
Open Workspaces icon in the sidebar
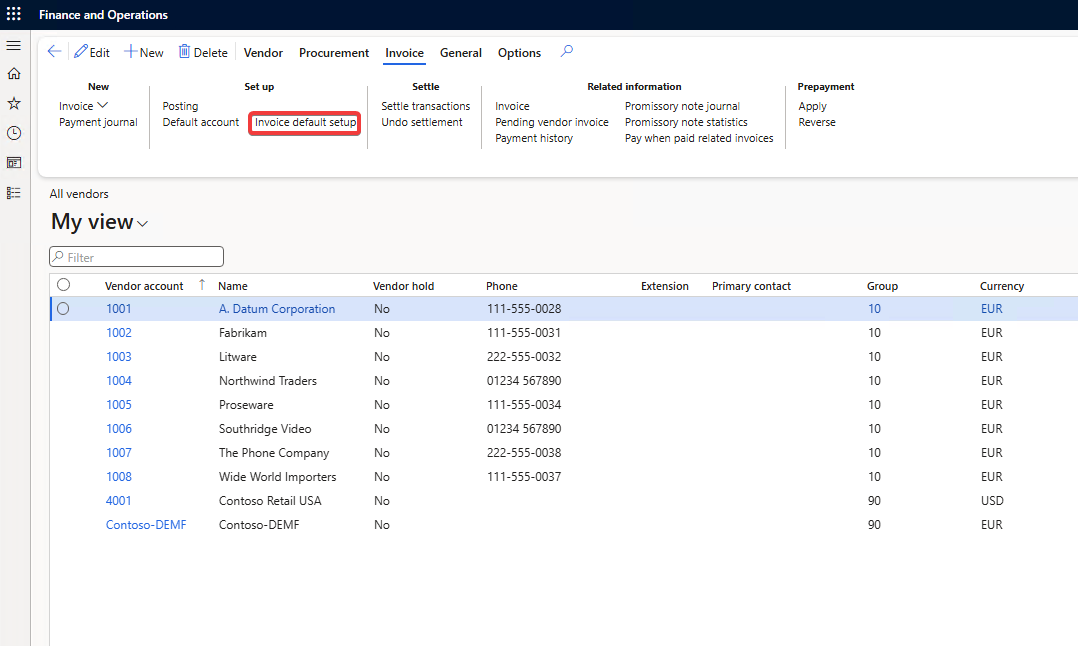(x=14, y=162)
